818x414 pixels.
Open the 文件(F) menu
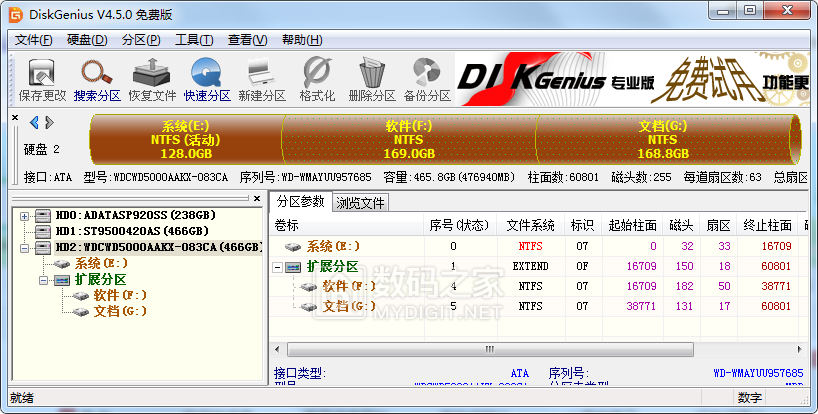(33, 40)
